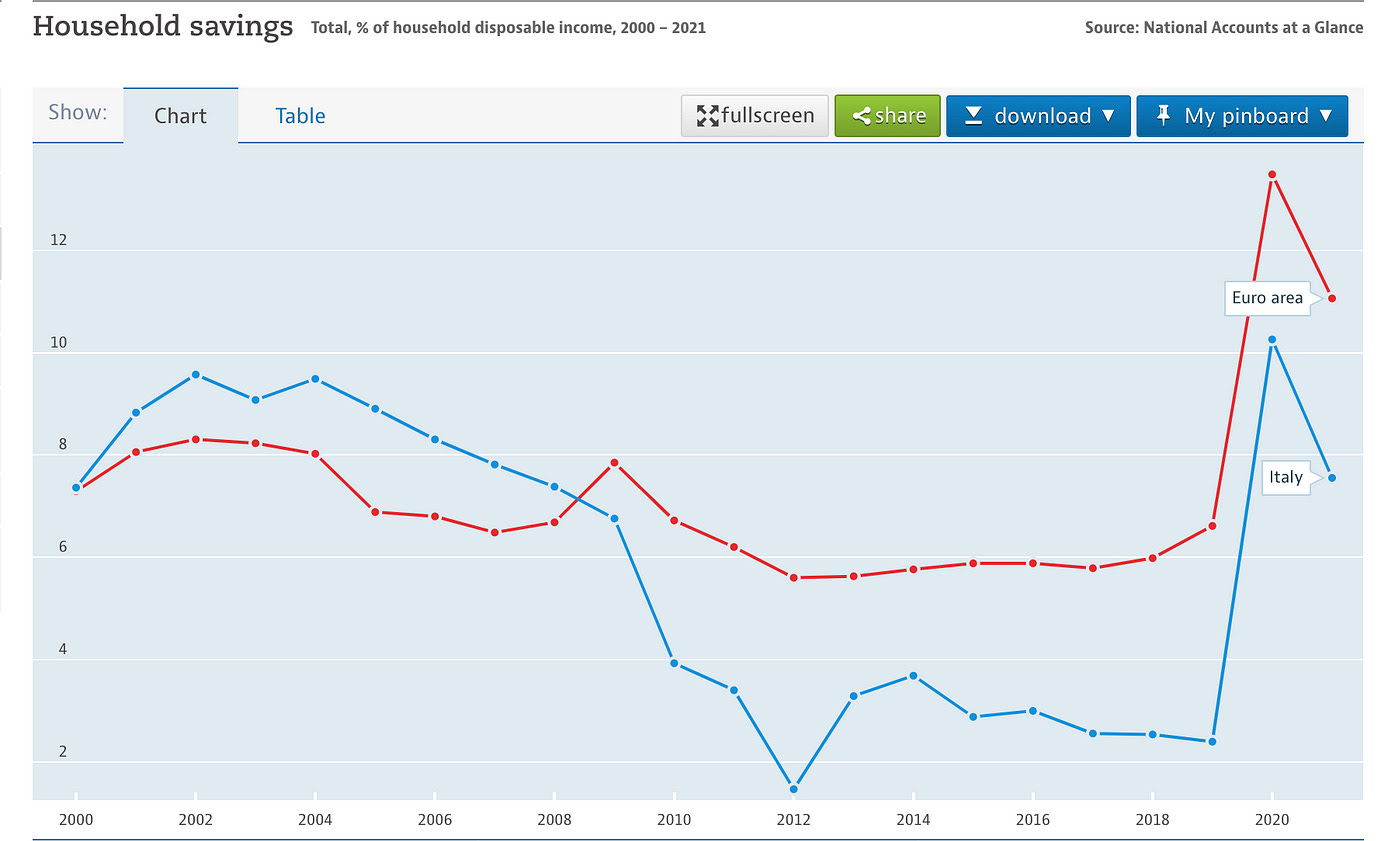Select Italy 2019 data point
Viewport: 1388px width, 841px height.
(1212, 742)
